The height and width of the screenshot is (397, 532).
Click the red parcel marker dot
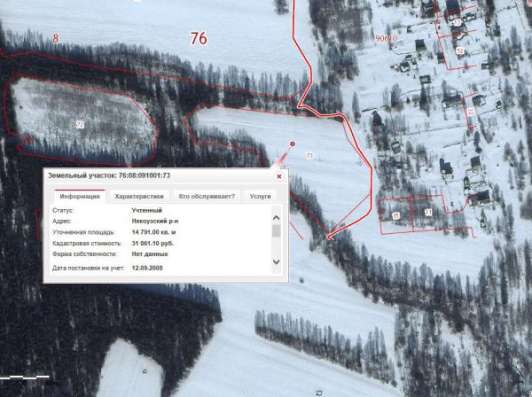tap(292, 144)
